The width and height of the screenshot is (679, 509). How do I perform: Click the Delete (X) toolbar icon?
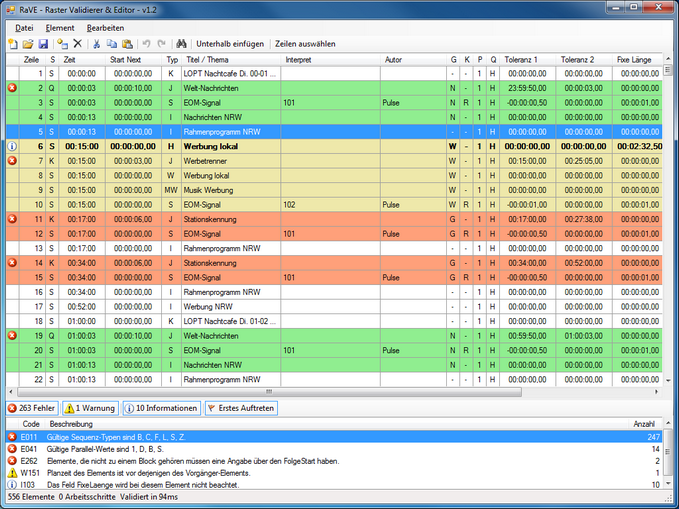point(78,44)
